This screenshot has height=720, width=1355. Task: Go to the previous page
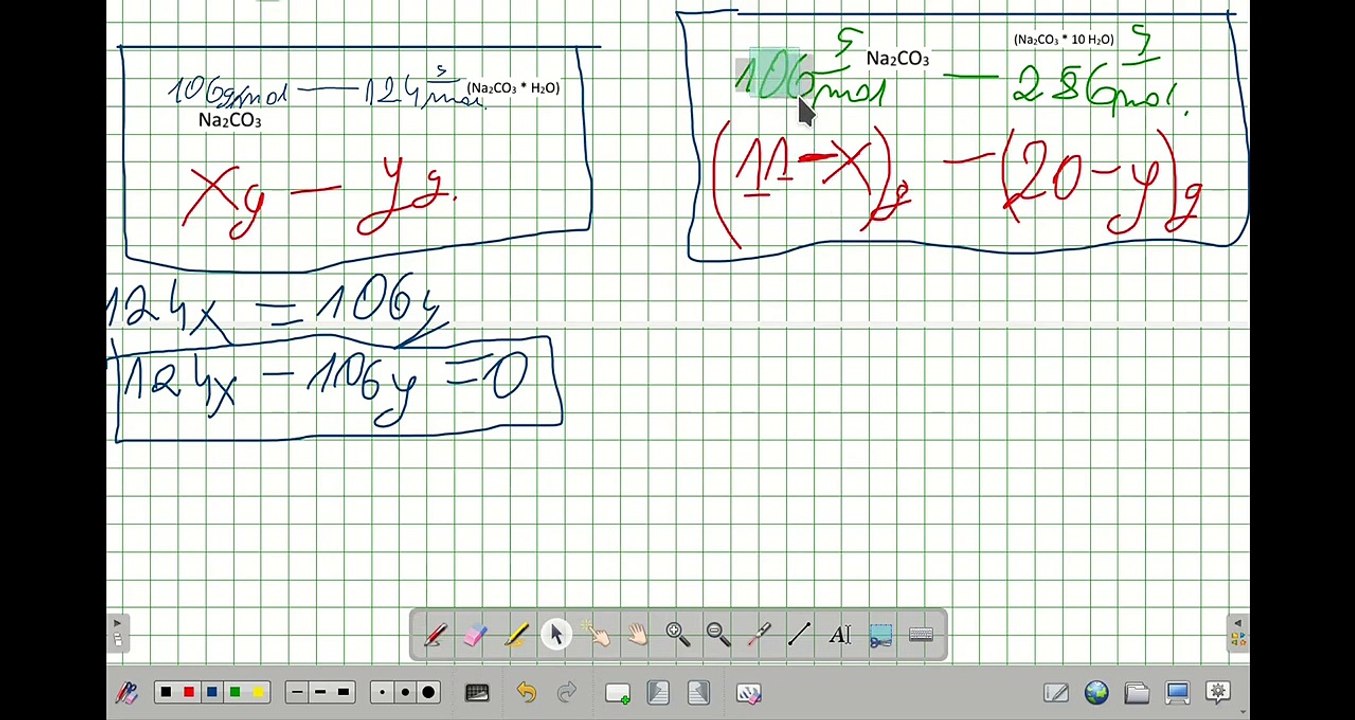point(658,692)
